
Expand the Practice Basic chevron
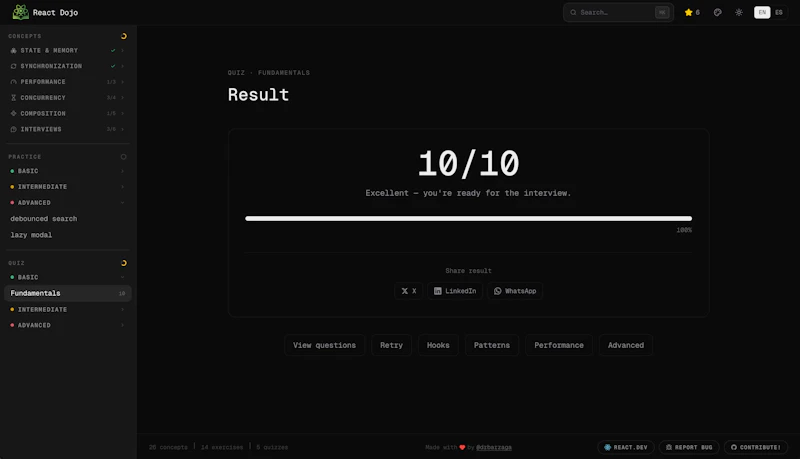point(122,171)
